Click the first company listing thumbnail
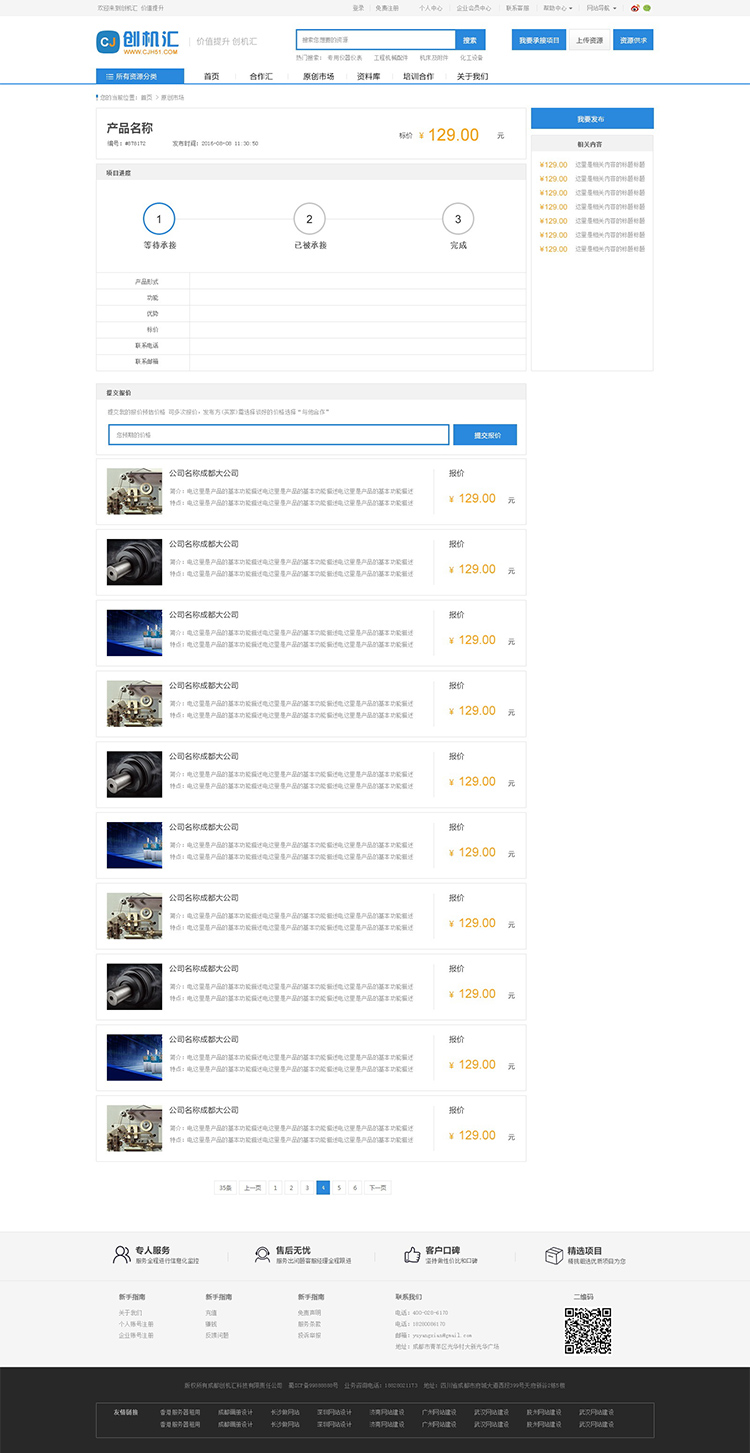This screenshot has height=1453, width=750. point(134,492)
